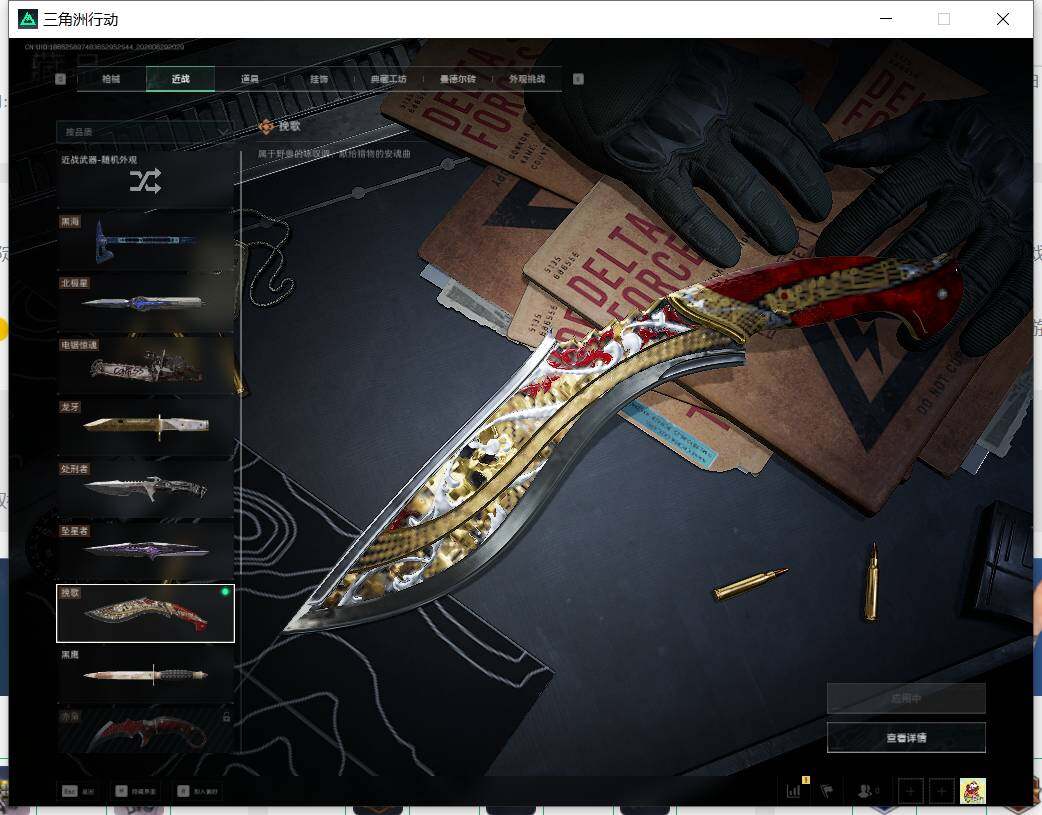Open the 外观挑战 tab
Screen dimensions: 1042x815
527,78
